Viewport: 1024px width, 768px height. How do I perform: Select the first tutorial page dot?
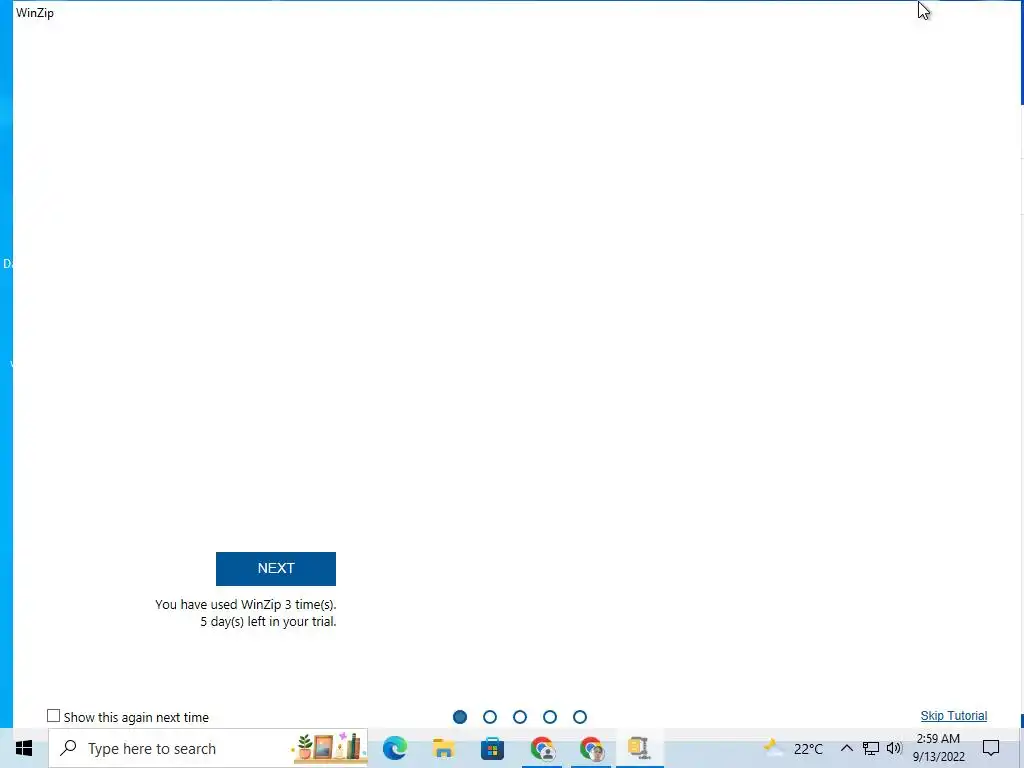[x=460, y=716]
